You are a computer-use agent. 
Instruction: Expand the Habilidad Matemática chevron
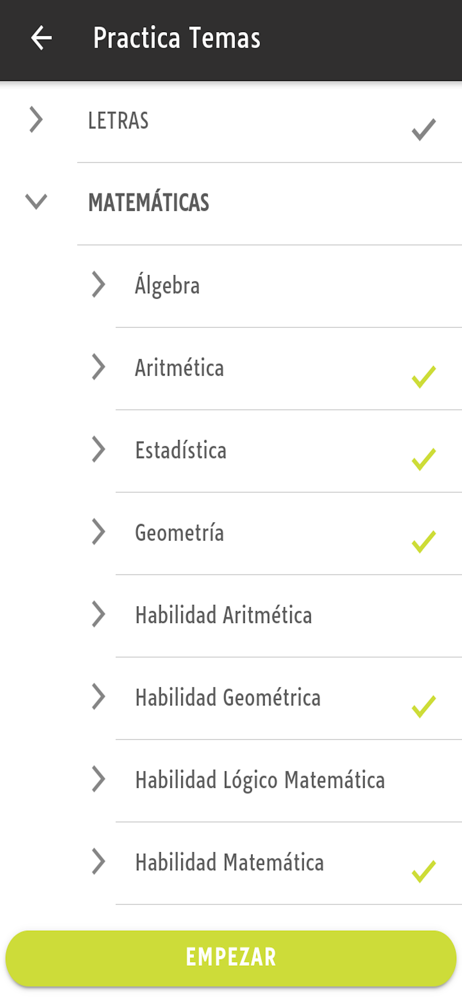(98, 861)
